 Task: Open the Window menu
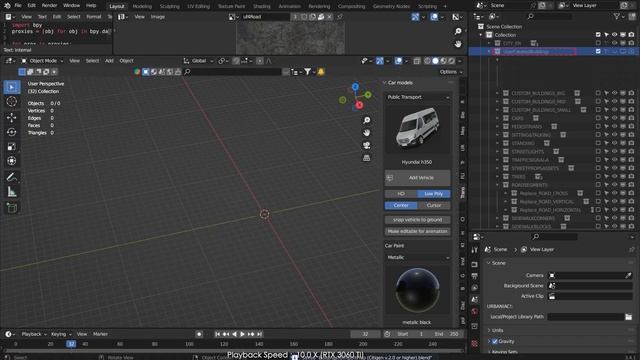click(x=71, y=6)
